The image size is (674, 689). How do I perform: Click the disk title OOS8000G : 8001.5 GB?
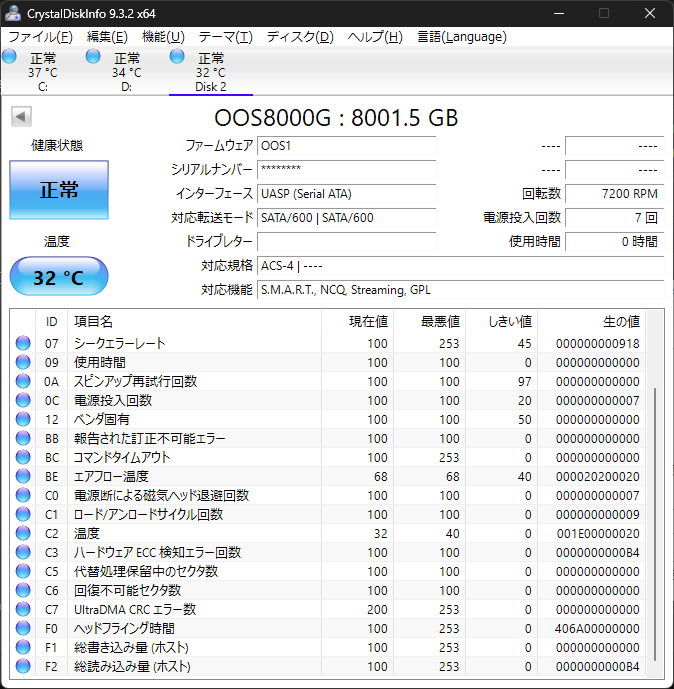(x=336, y=118)
